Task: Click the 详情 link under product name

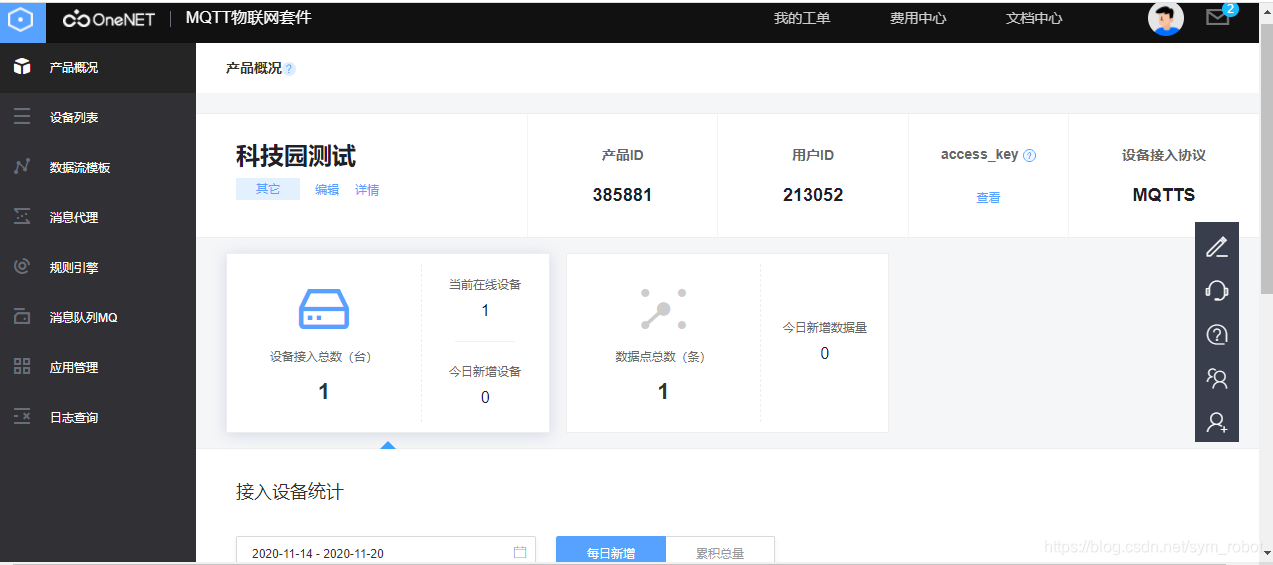Action: pyautogui.click(x=367, y=190)
